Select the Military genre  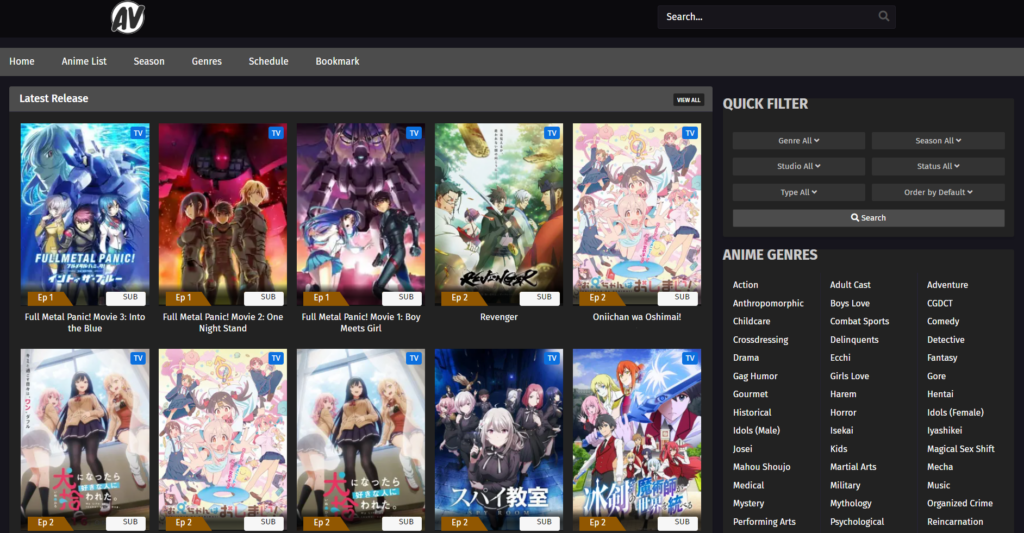click(845, 485)
